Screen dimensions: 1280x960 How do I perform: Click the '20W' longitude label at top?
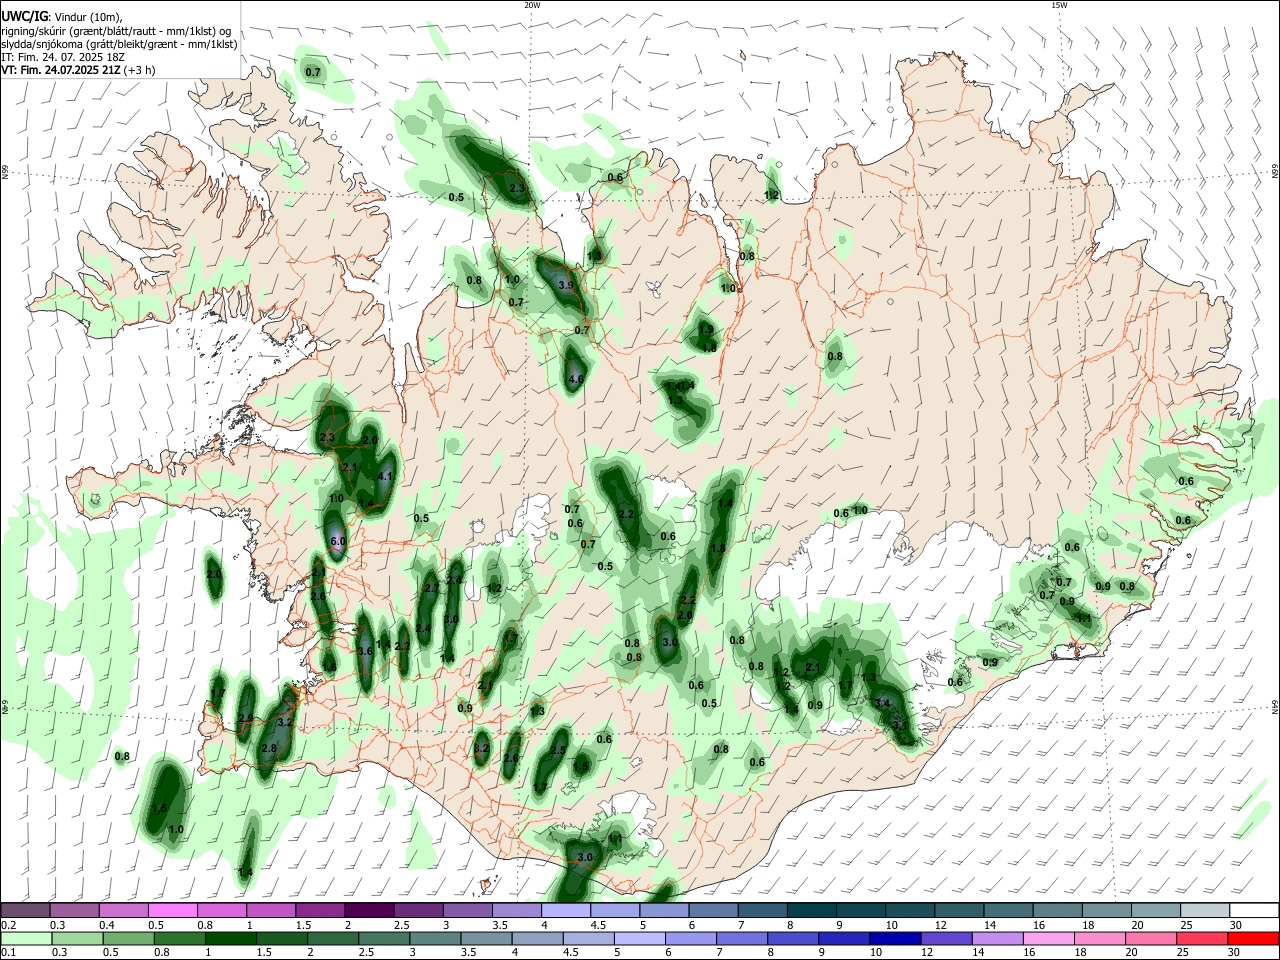coord(532,5)
